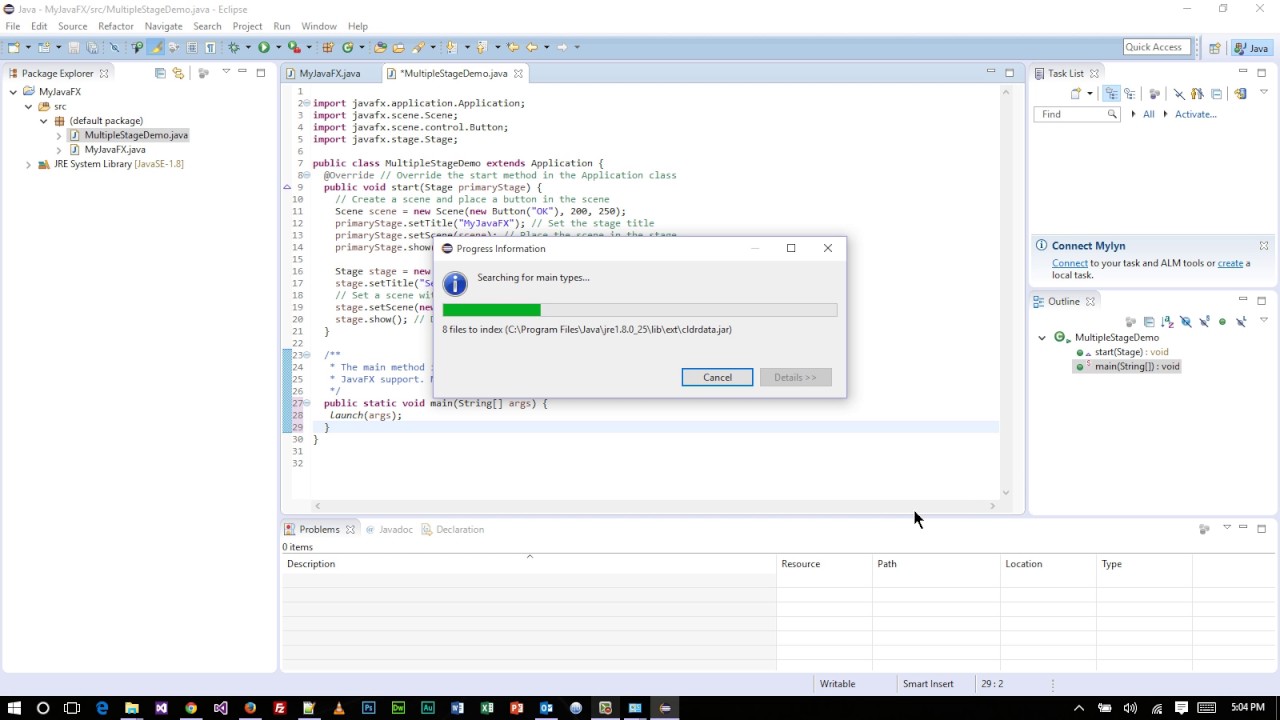The height and width of the screenshot is (720, 1280).
Task: Select the Java perspective button
Action: [x=1251, y=47]
